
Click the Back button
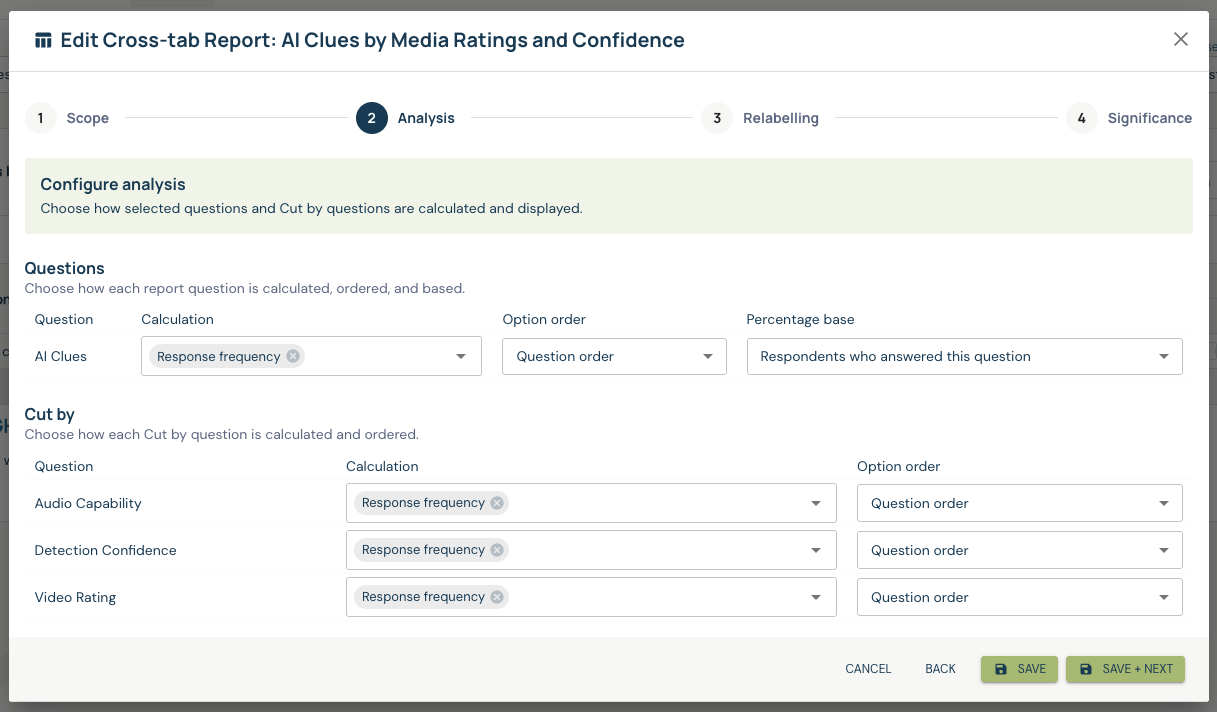(x=940, y=669)
